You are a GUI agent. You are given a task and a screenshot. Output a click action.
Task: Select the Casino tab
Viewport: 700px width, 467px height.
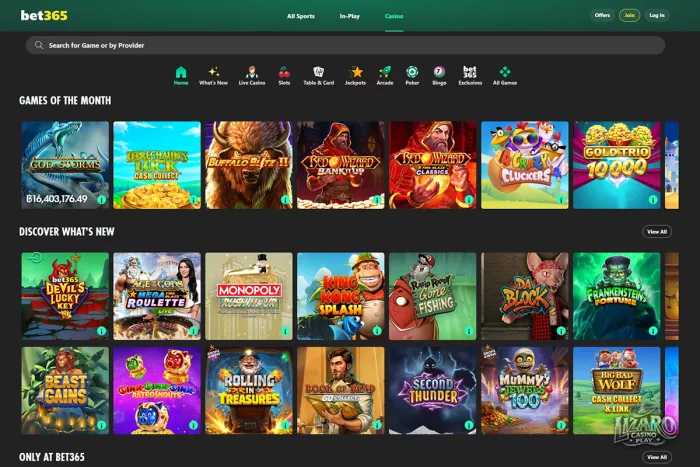[394, 16]
